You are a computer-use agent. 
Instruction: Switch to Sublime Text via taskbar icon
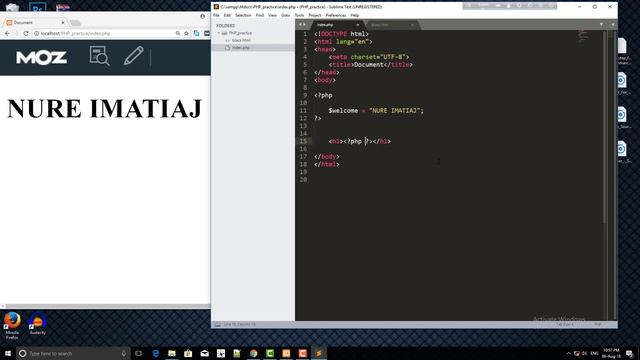(319, 353)
